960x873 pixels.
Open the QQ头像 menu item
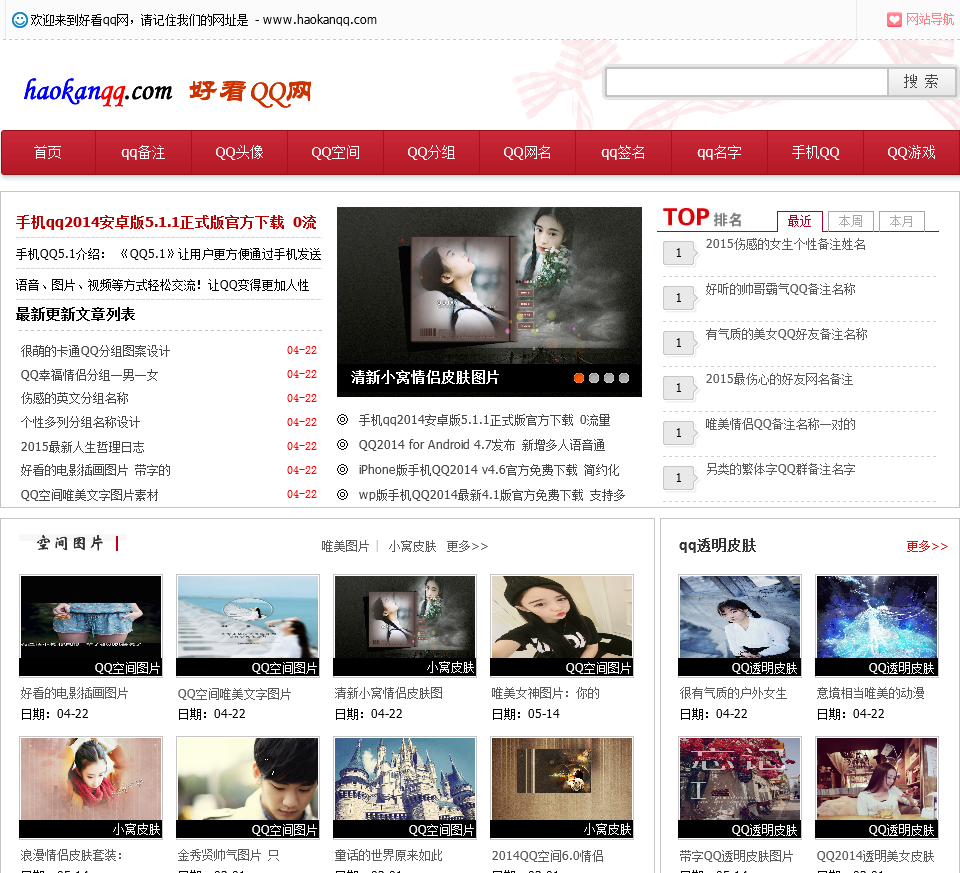point(239,152)
